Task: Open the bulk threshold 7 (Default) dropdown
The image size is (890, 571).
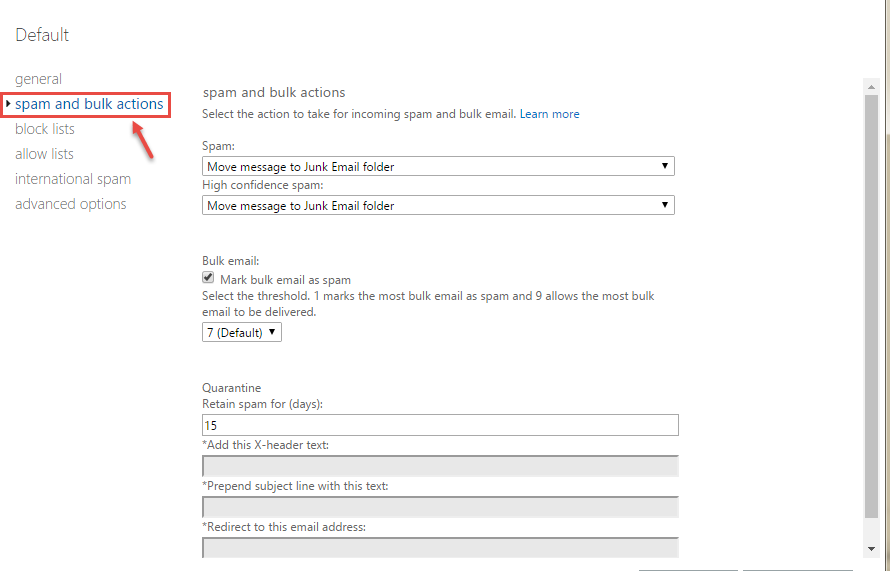Action: (x=242, y=332)
